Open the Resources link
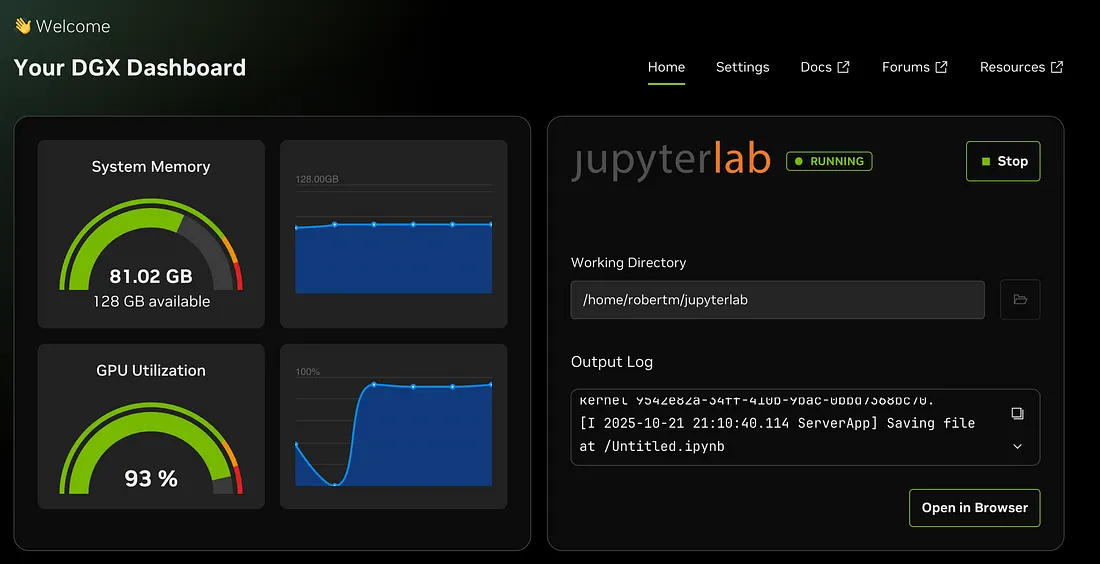Screen dimensions: 1100x564 click(x=1012, y=67)
